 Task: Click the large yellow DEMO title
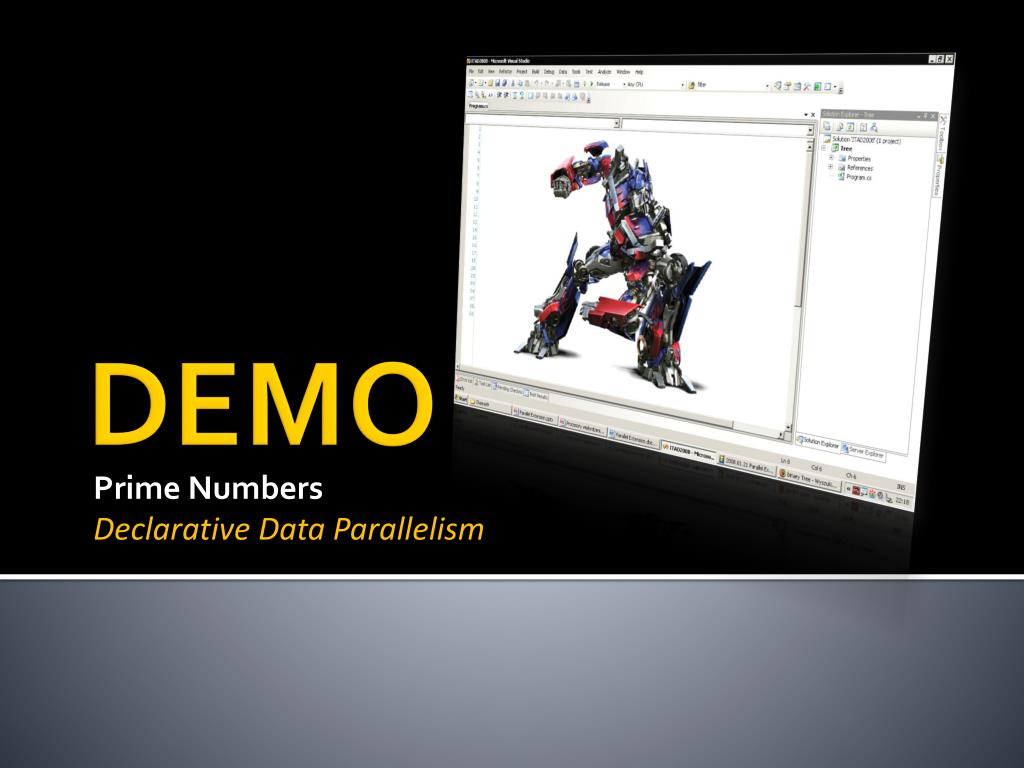click(264, 404)
